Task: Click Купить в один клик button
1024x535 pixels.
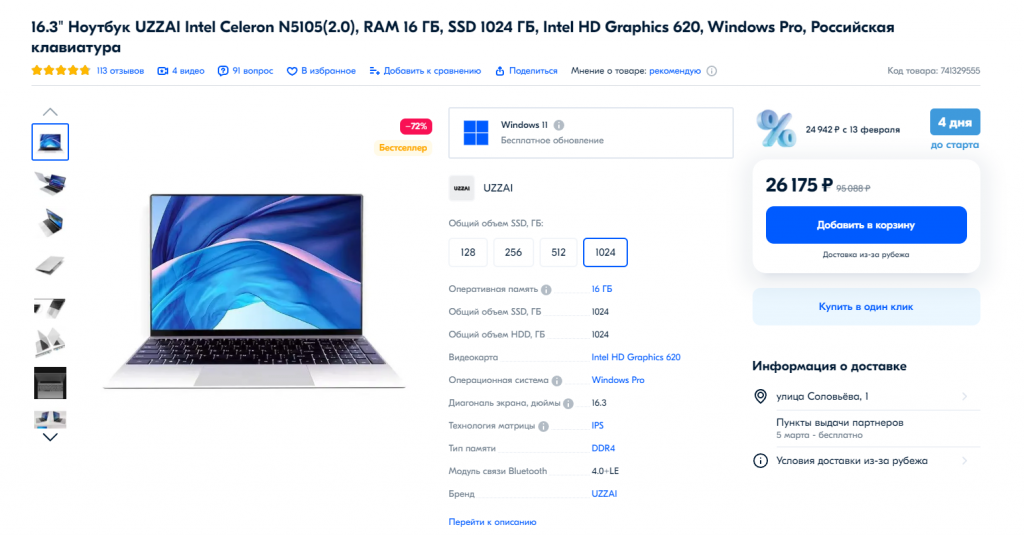Action: 866,307
